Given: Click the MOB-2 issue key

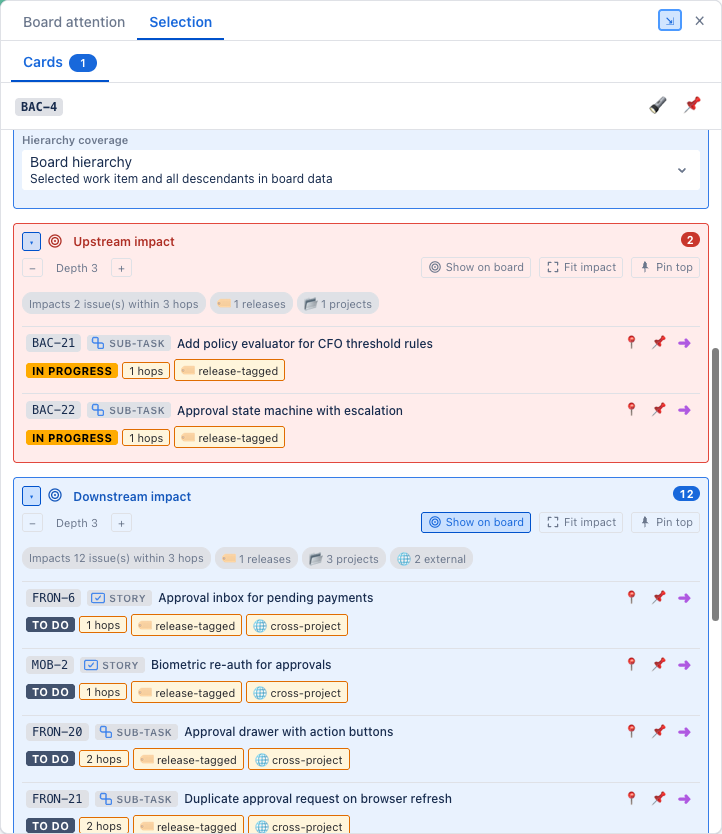Looking at the screenshot, I should (x=50, y=665).
